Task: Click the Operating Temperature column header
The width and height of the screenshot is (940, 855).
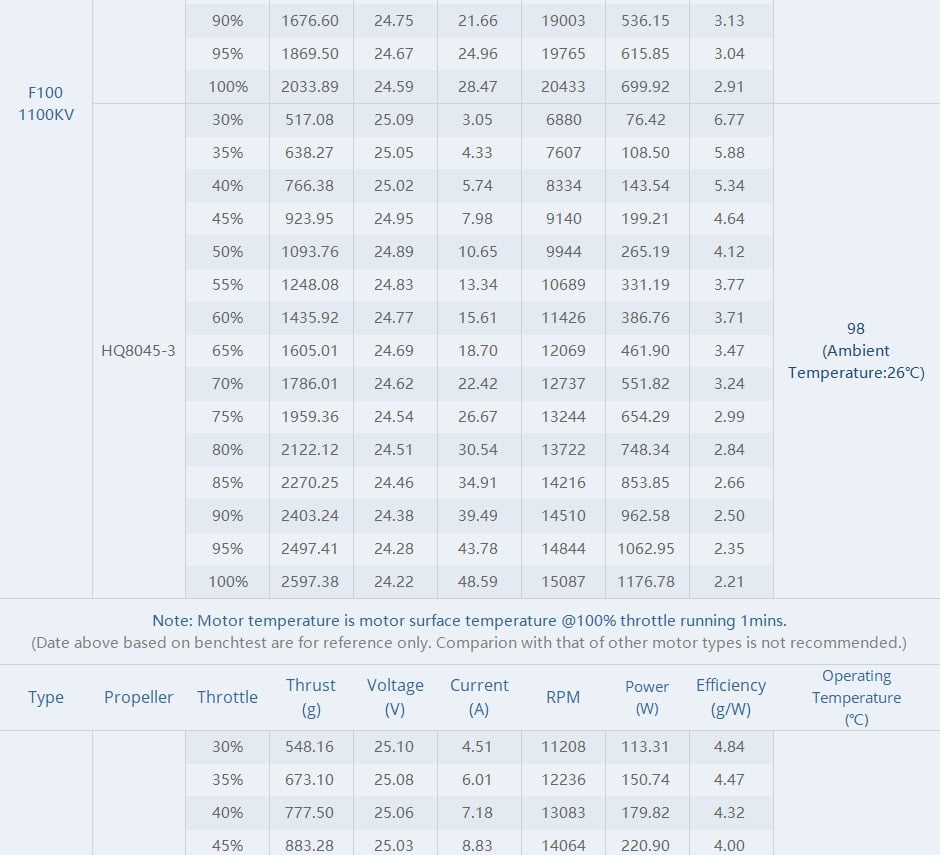Action: [x=856, y=697]
